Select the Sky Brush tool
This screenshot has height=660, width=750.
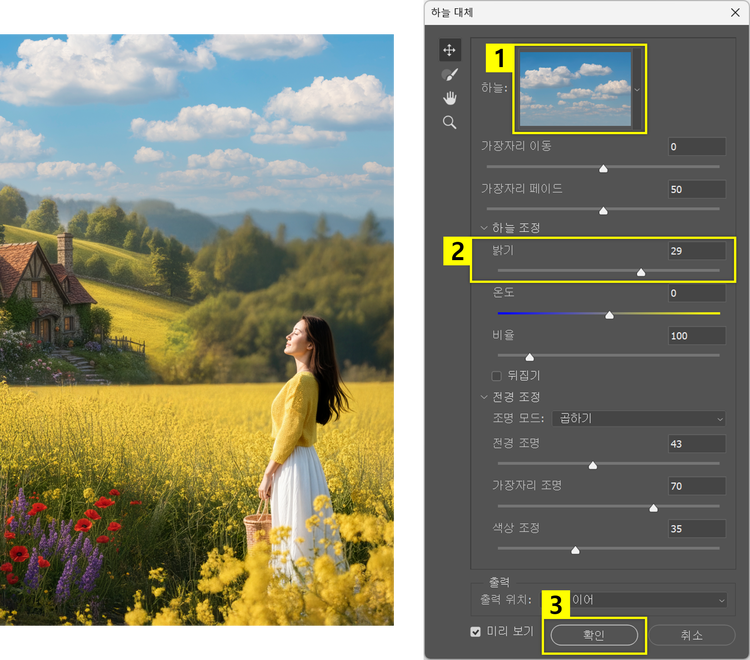(x=449, y=74)
